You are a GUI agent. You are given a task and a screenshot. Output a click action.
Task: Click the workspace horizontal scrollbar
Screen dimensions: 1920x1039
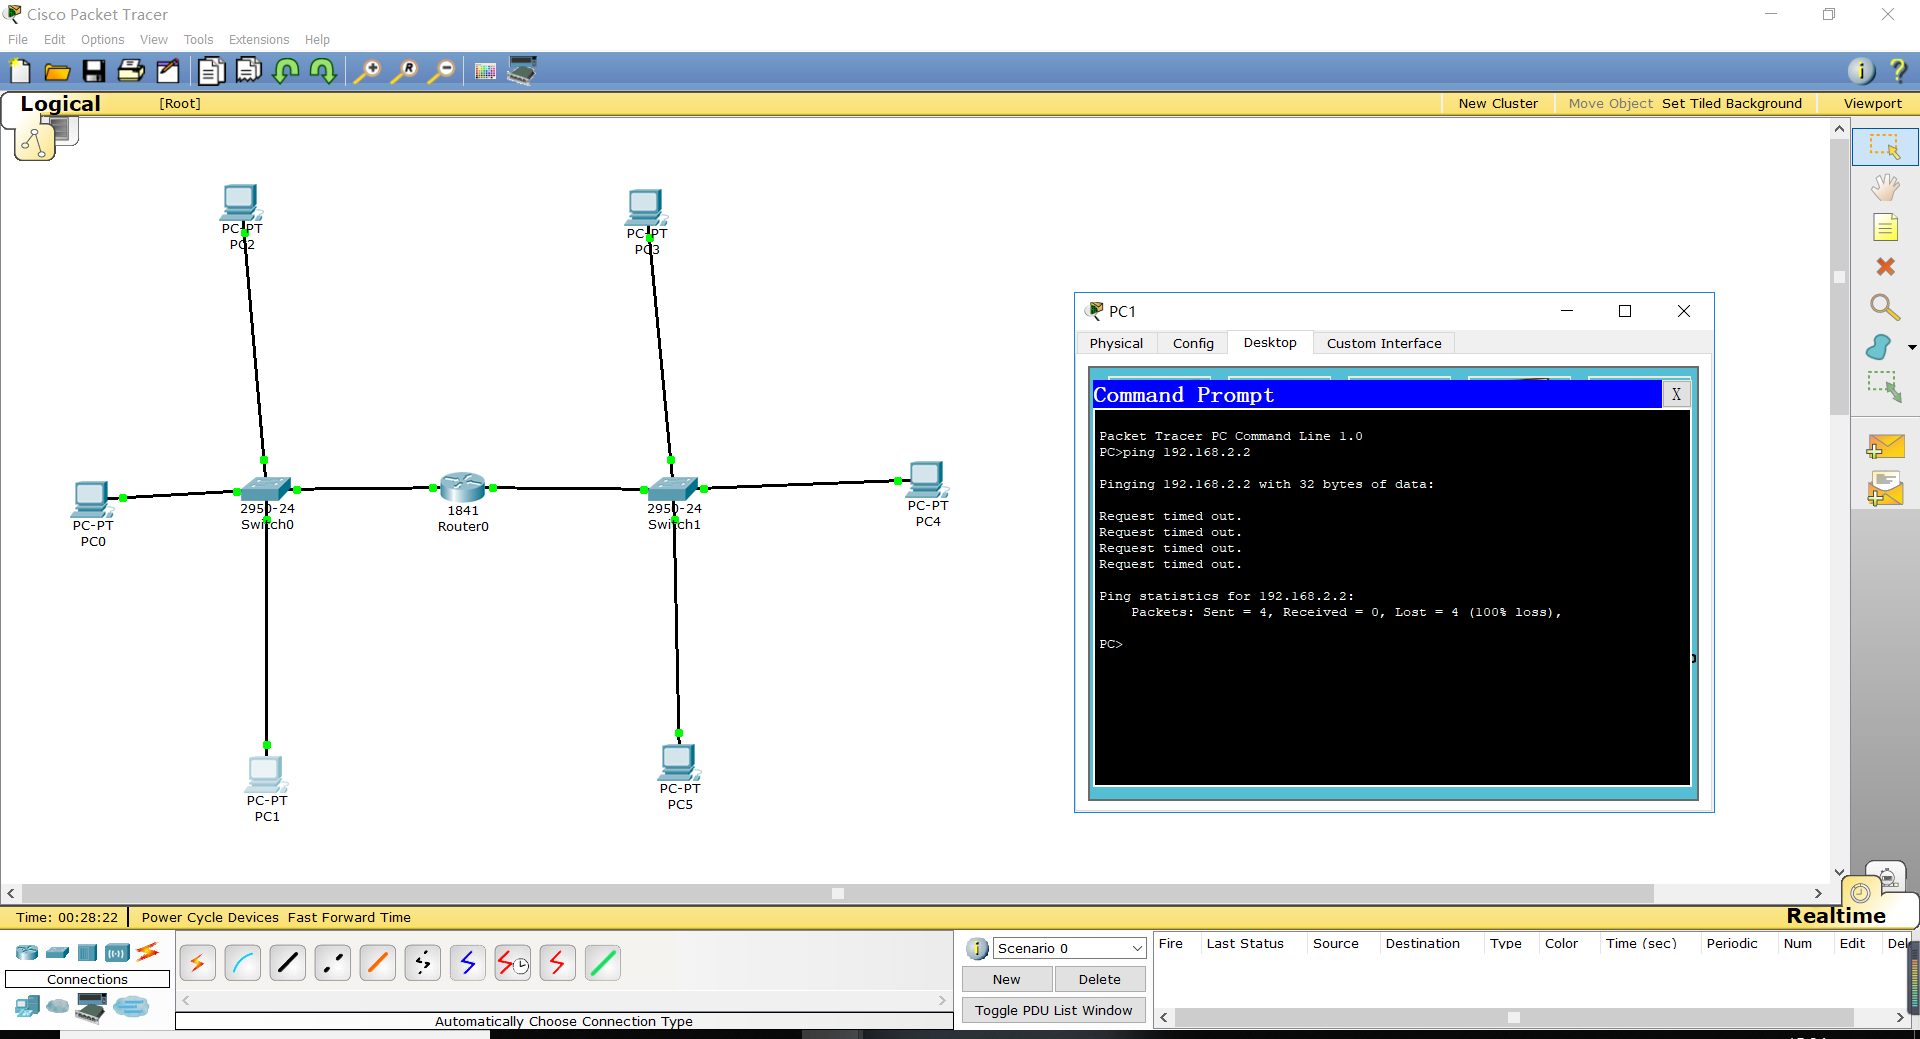[838, 893]
